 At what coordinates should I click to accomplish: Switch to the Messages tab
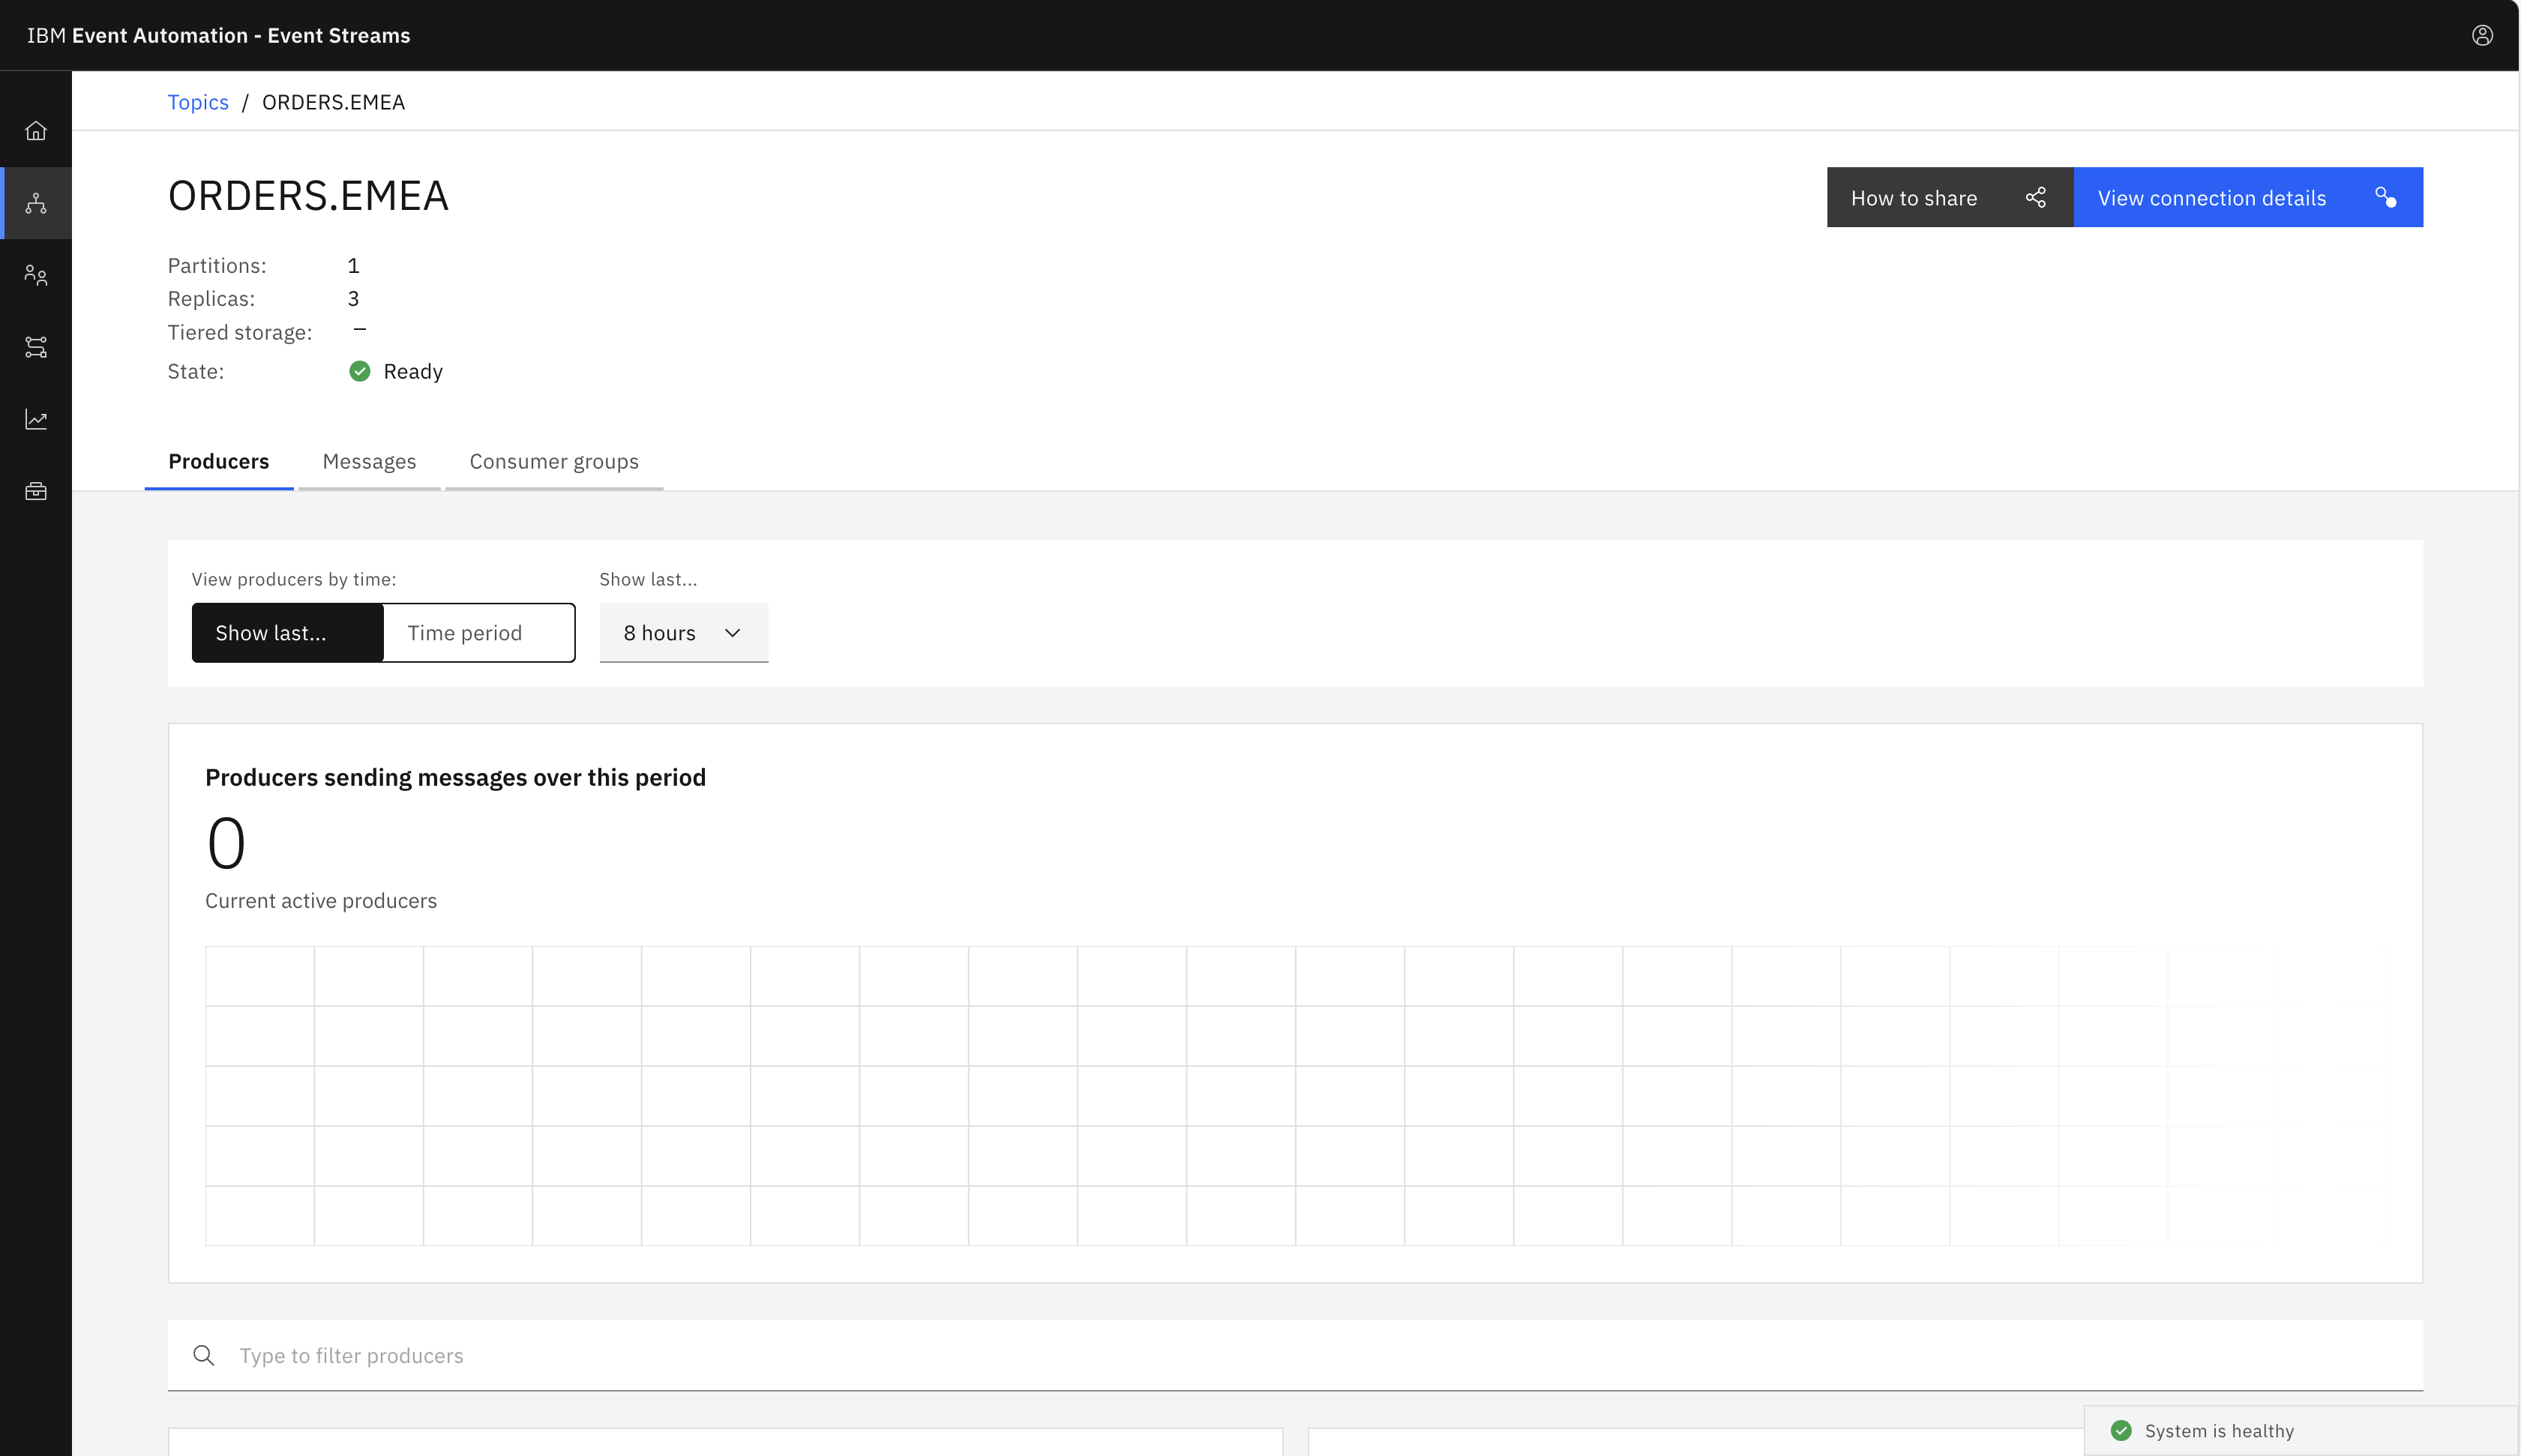click(369, 461)
